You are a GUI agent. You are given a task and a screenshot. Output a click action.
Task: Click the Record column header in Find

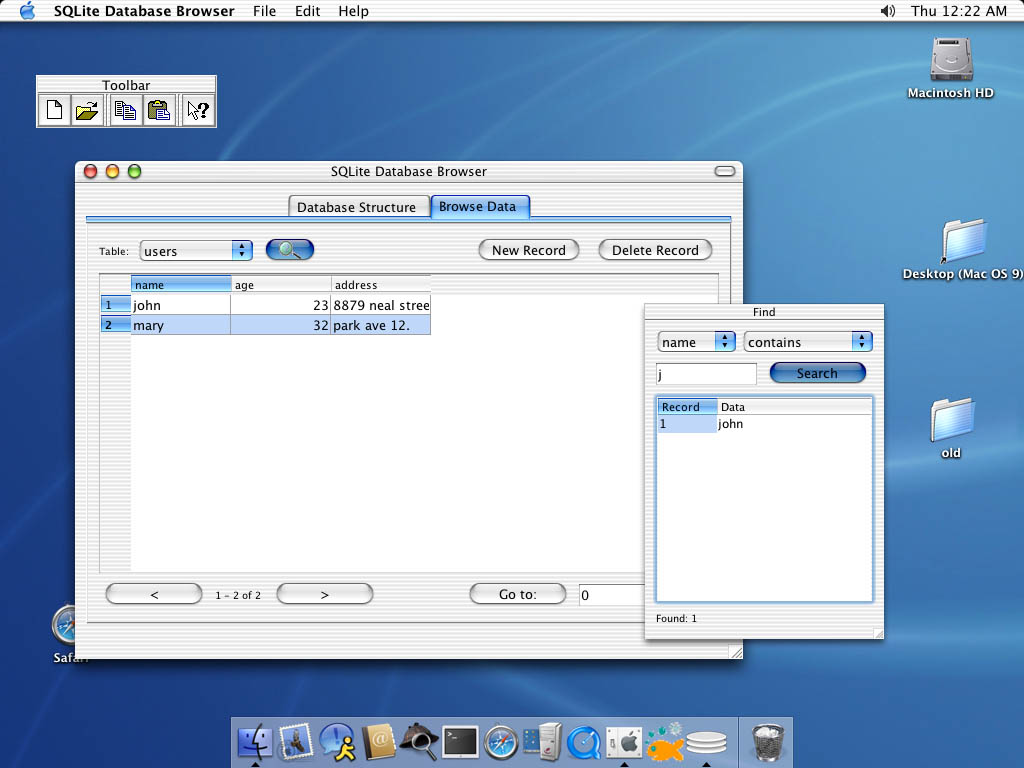pos(687,406)
